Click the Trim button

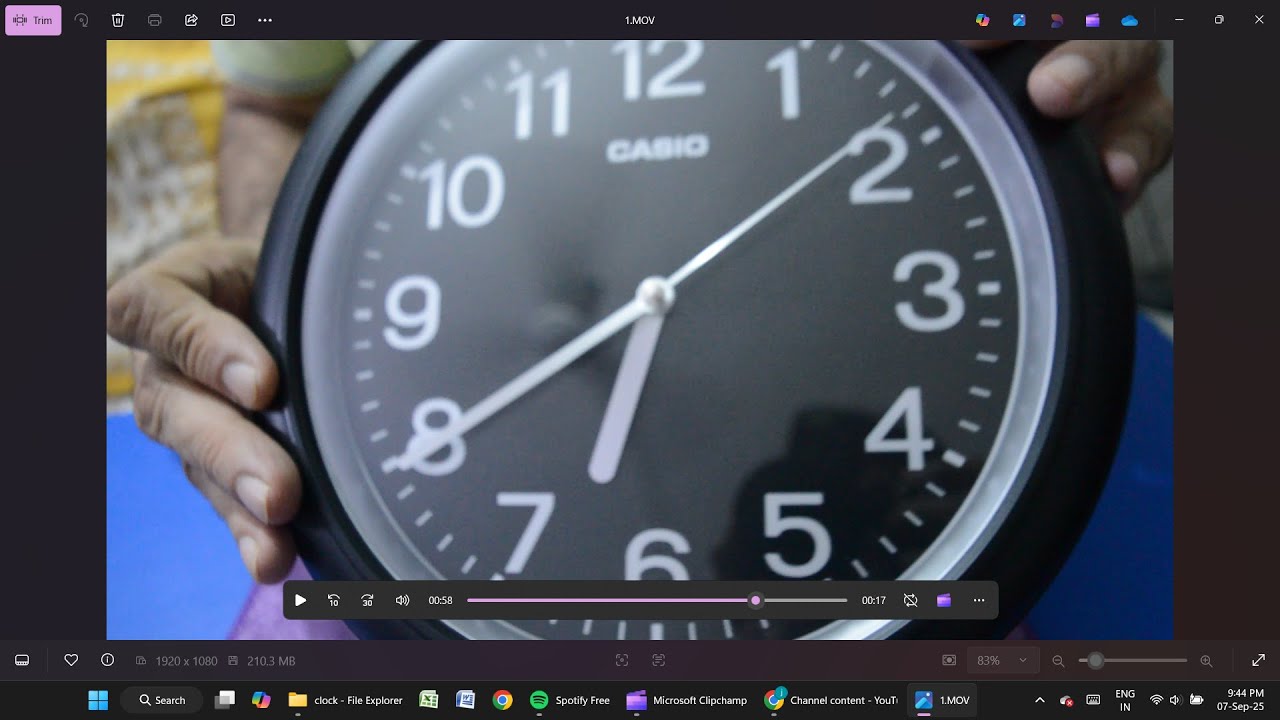[33, 20]
